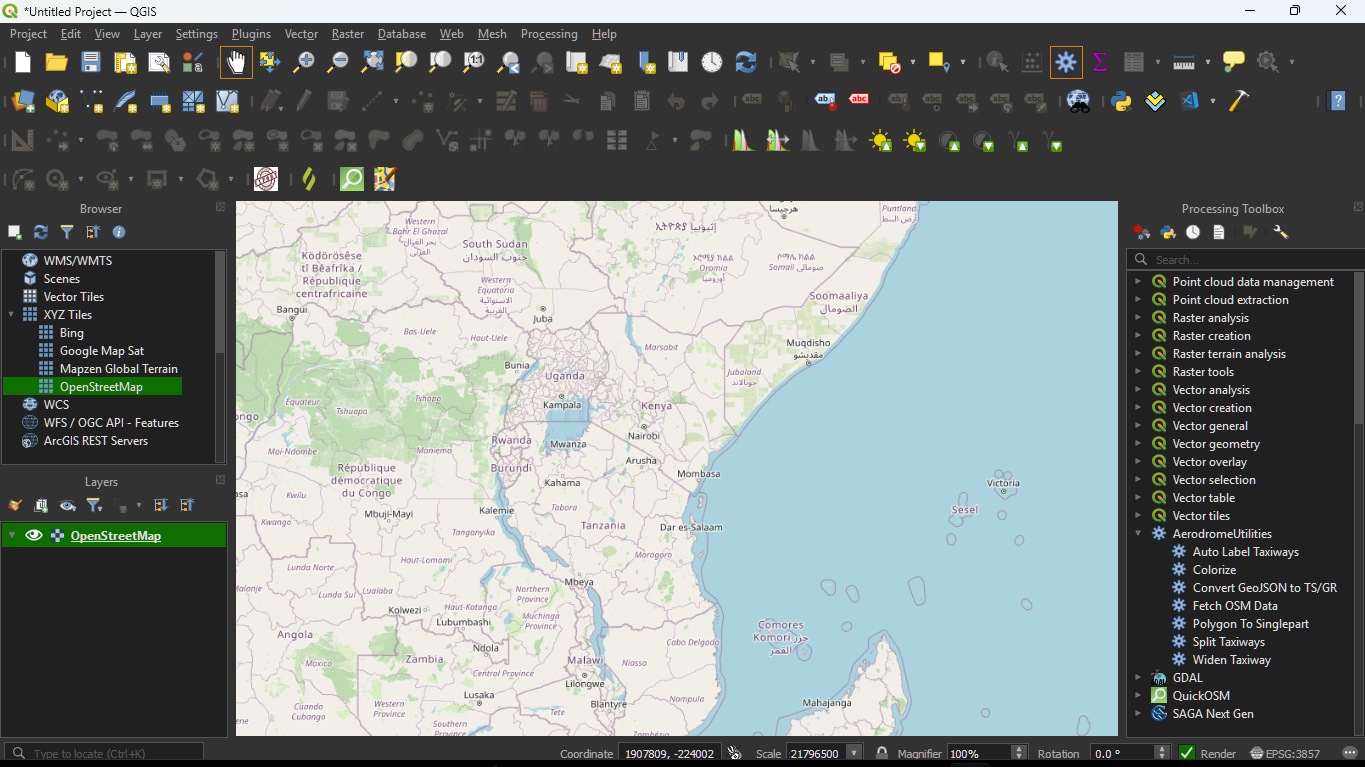Open the Temporal Controller clock icon
This screenshot has width=1365, height=767.
click(711, 63)
